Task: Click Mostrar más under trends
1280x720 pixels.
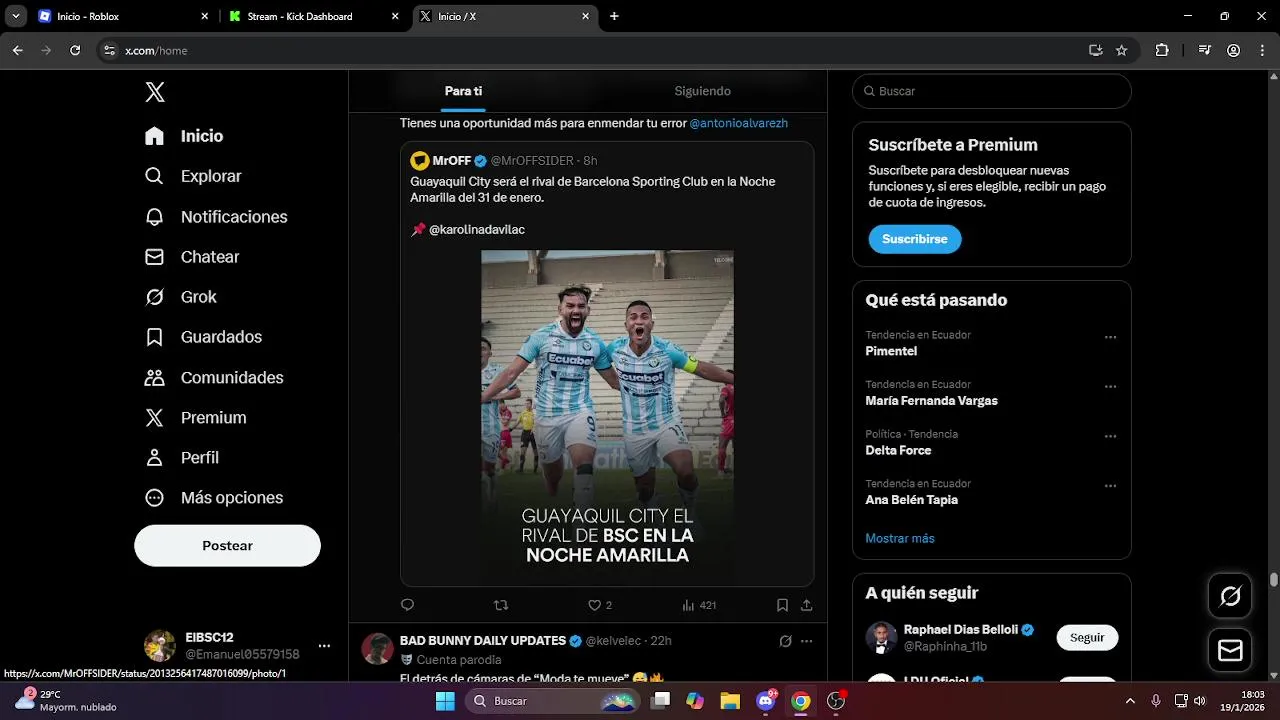Action: 900,538
